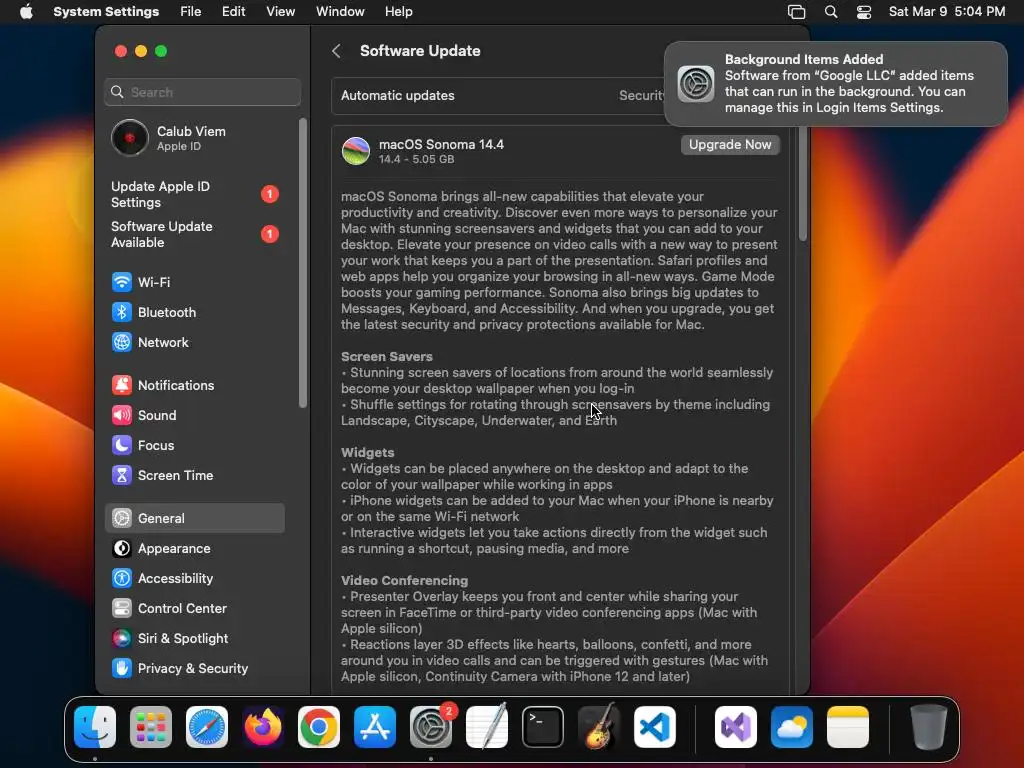Open TextEdit from the Dock
The height and width of the screenshot is (768, 1024).
click(x=487, y=727)
